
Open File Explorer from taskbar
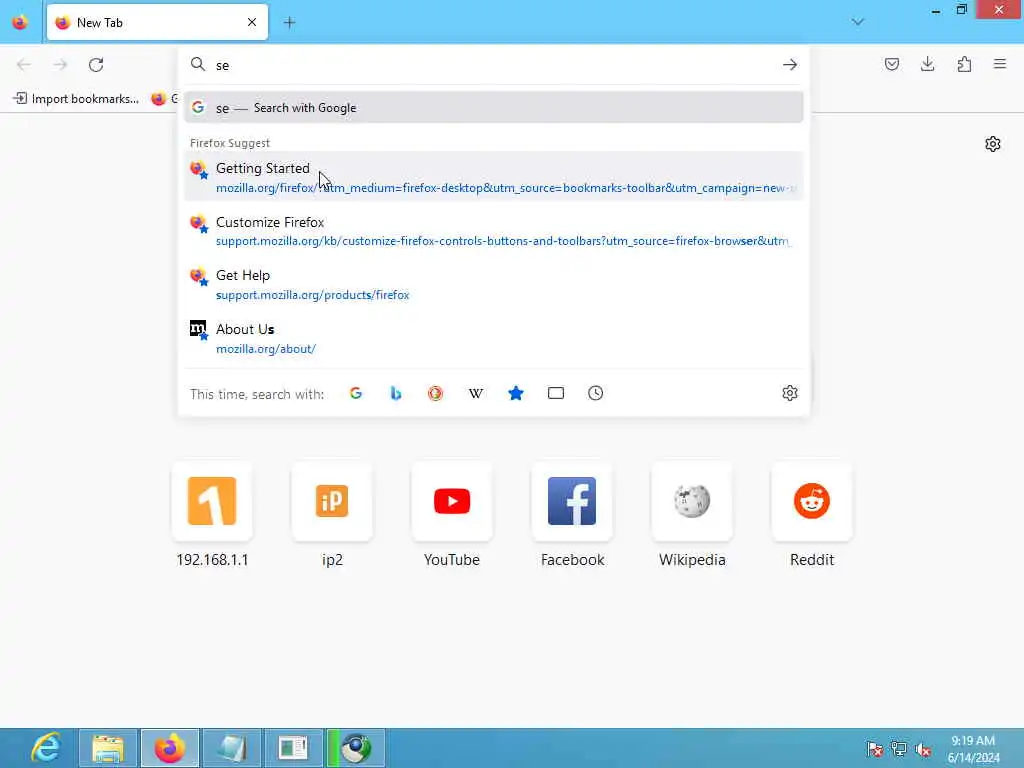108,748
